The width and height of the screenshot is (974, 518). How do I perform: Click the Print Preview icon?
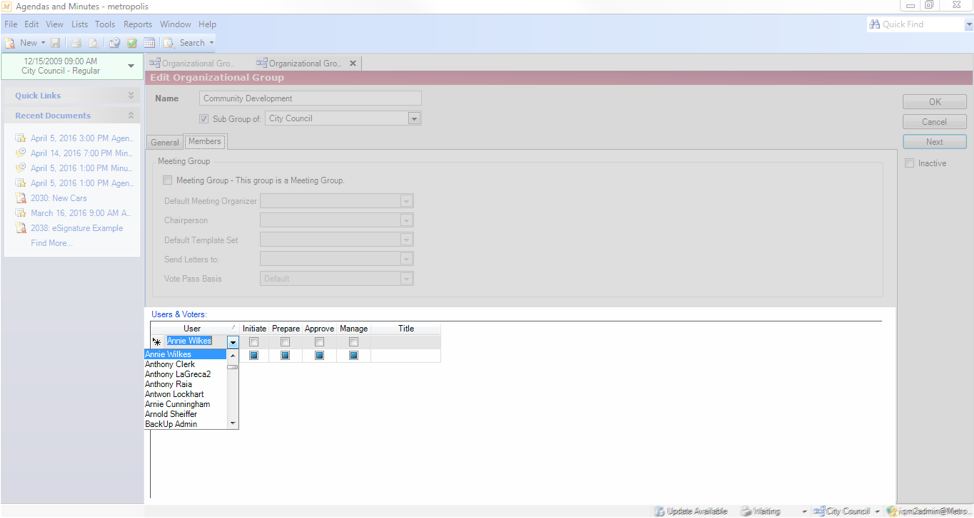93,43
